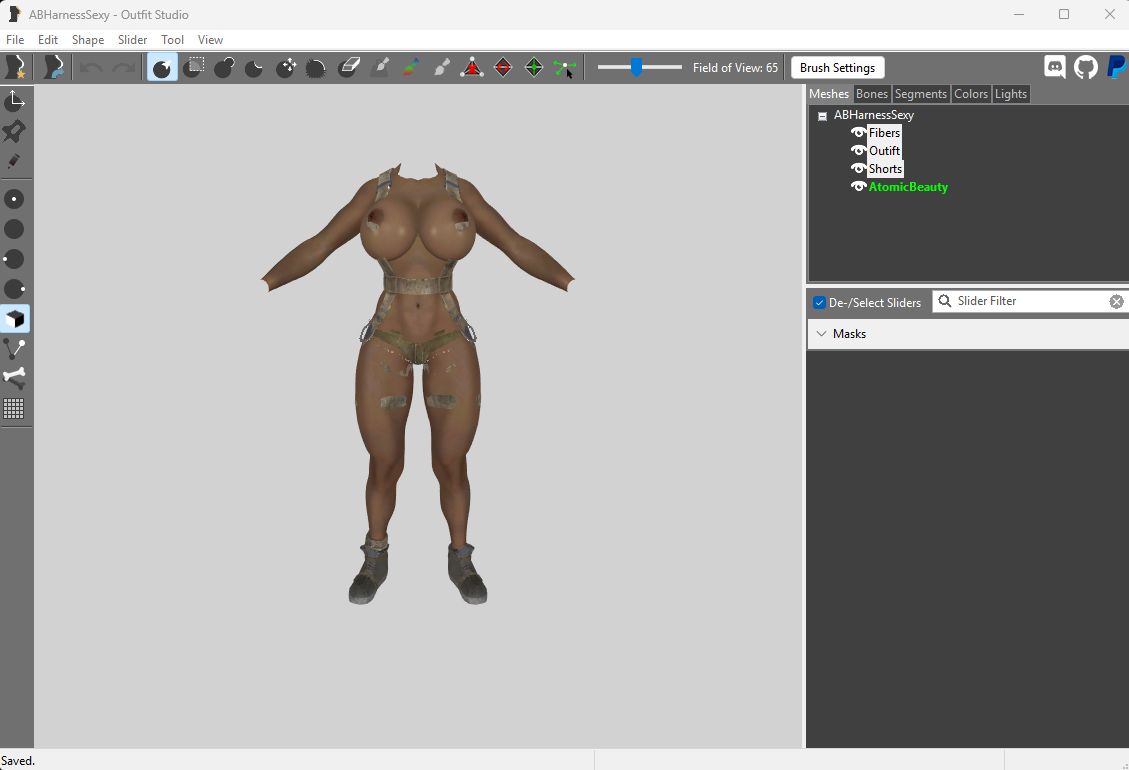Select the ABHarnessSexy project root name

click(873, 115)
